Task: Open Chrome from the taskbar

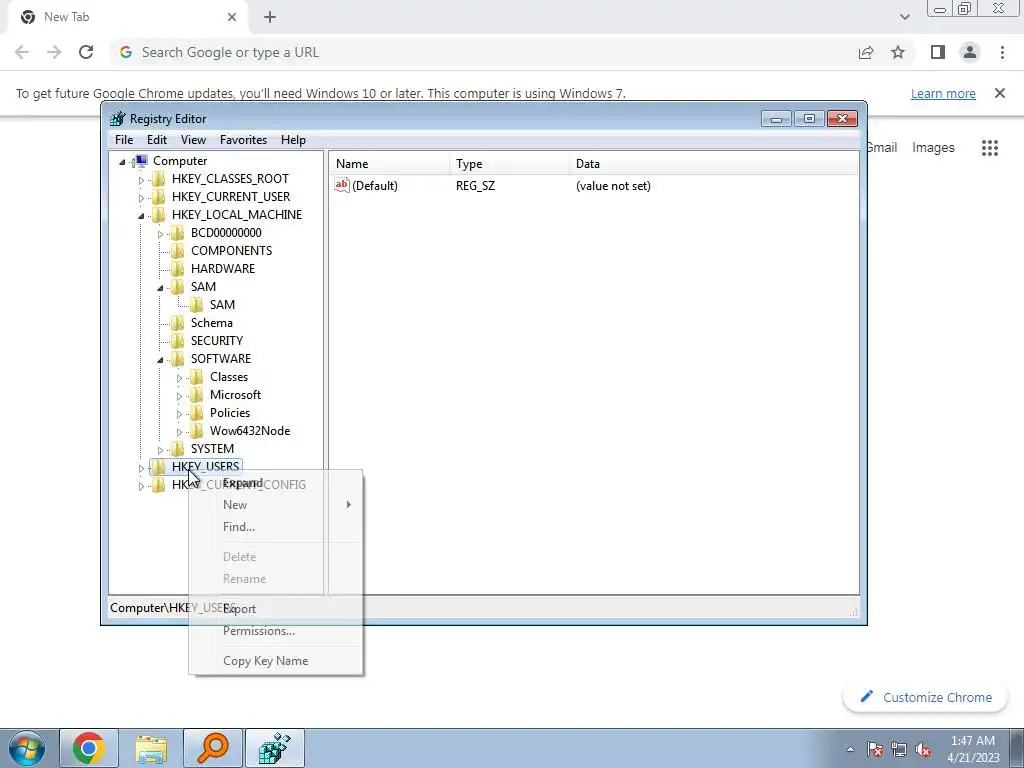Action: [89, 748]
